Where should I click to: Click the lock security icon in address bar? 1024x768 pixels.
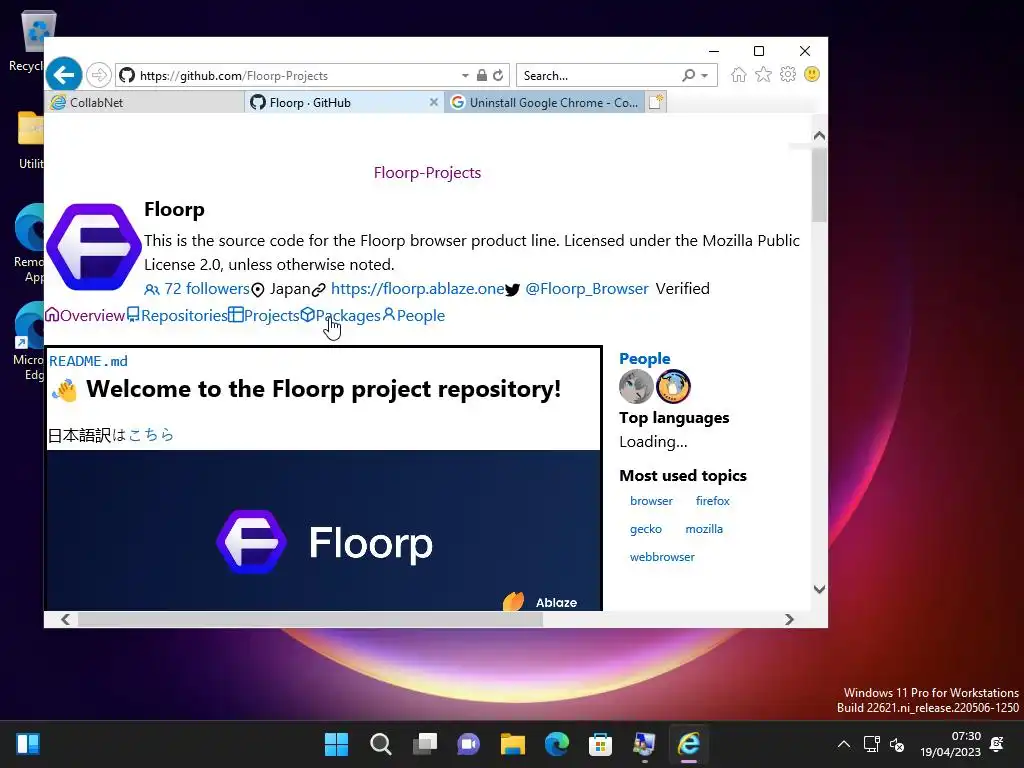tap(481, 75)
